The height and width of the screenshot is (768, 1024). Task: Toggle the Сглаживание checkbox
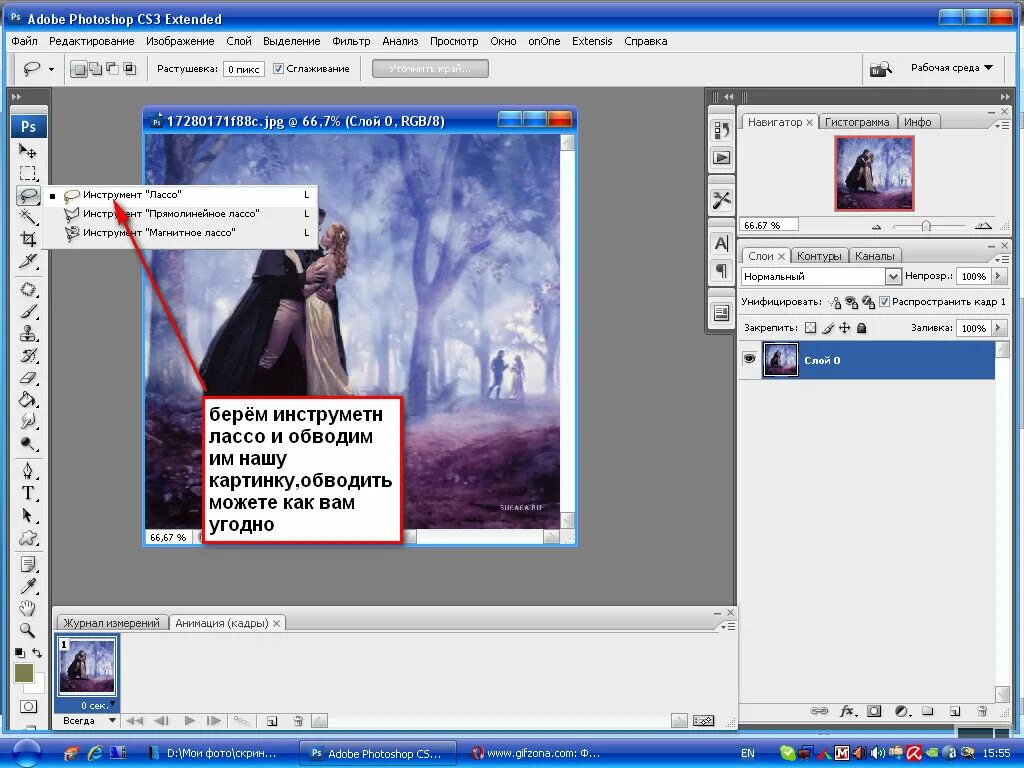278,69
